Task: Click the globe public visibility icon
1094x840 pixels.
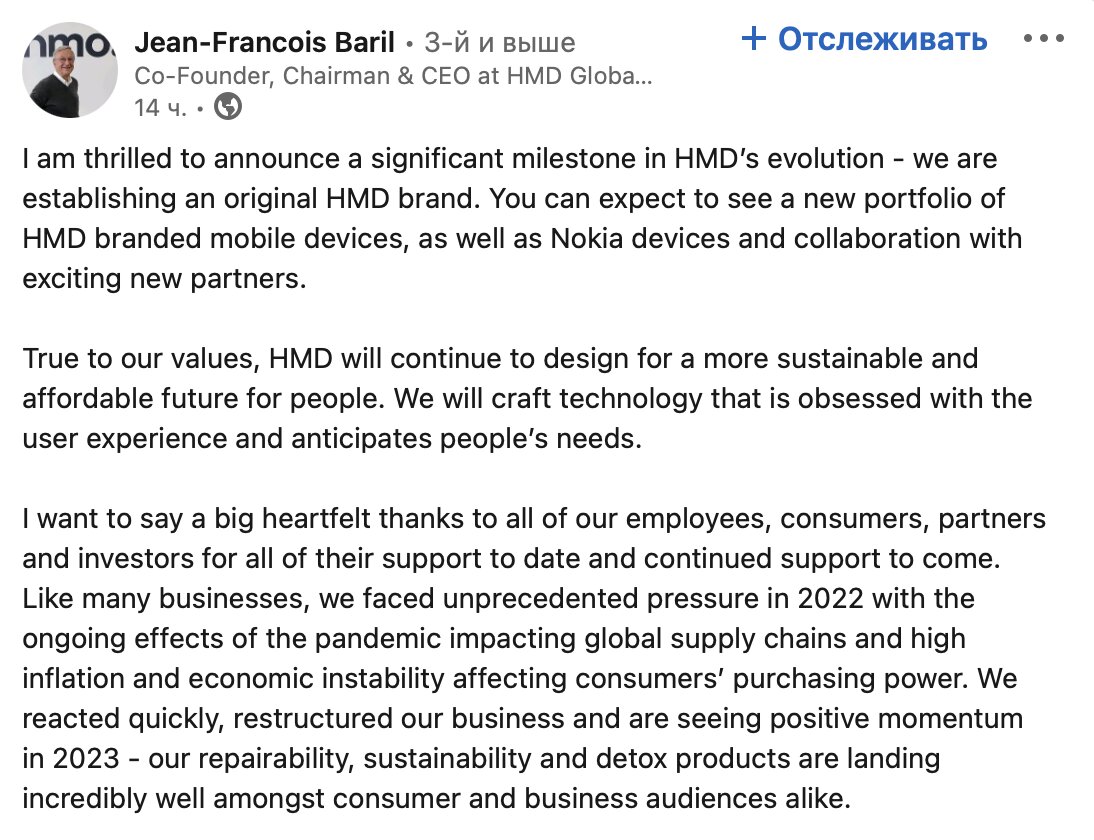Action: pos(227,107)
